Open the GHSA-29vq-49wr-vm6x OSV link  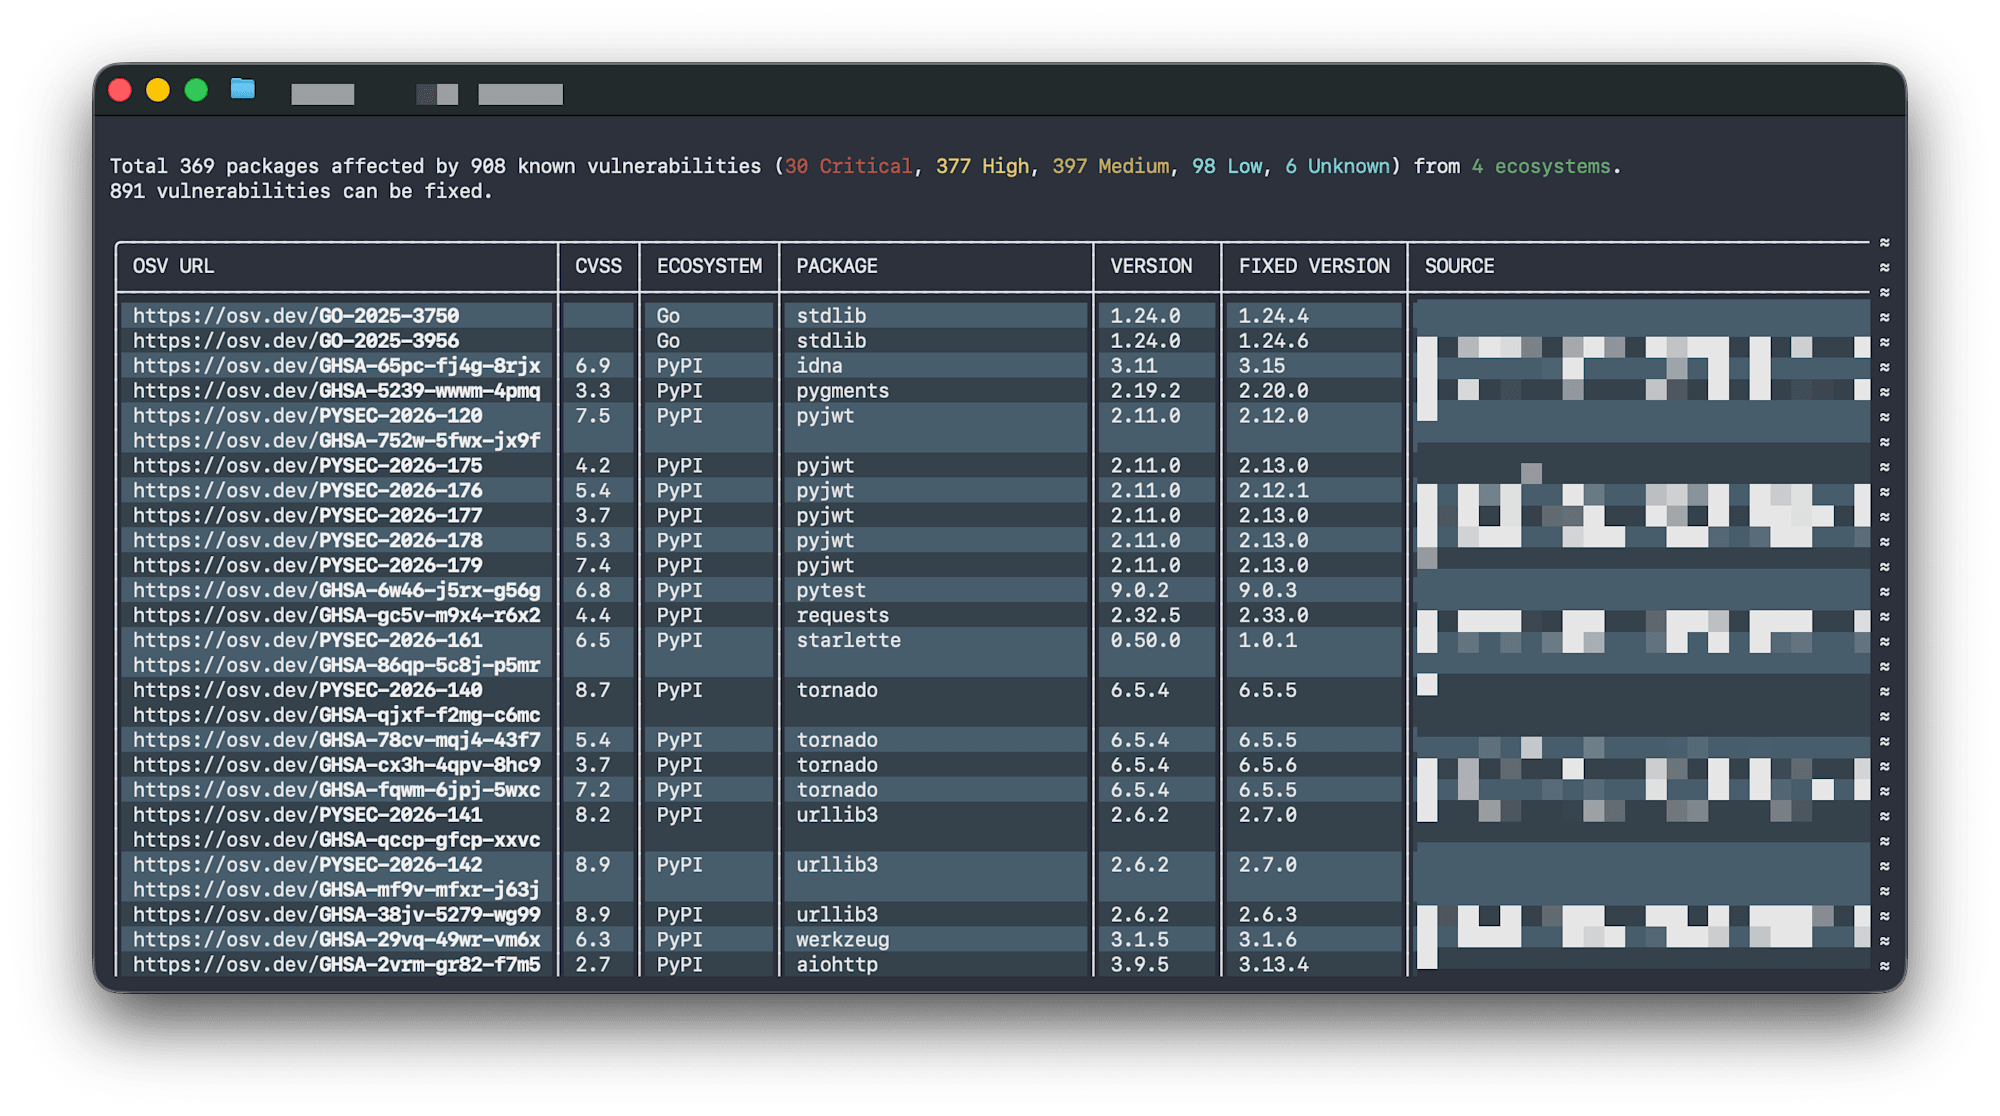[337, 941]
